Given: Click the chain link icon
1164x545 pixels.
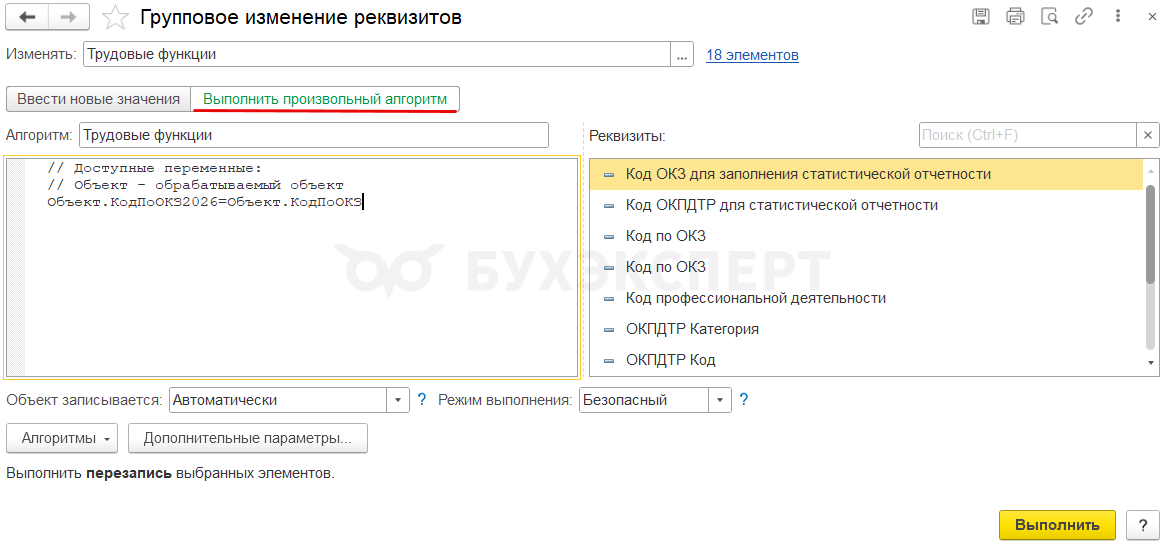Looking at the screenshot, I should pos(1083,16).
